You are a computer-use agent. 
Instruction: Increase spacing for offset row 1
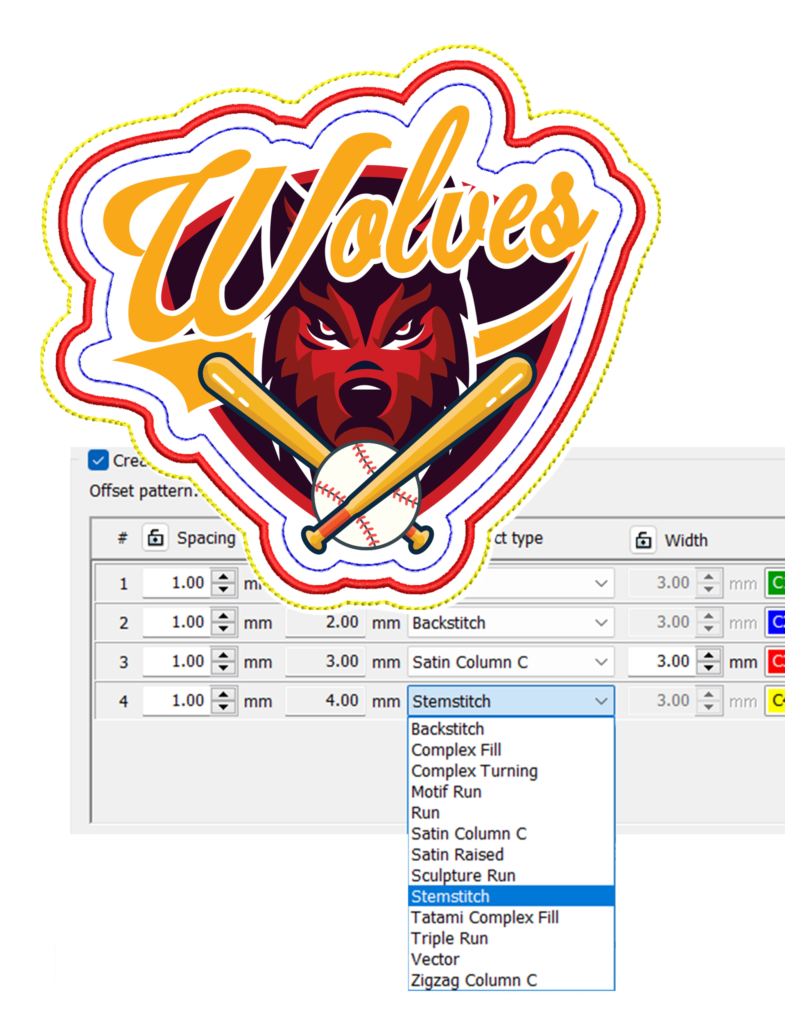pos(225,577)
